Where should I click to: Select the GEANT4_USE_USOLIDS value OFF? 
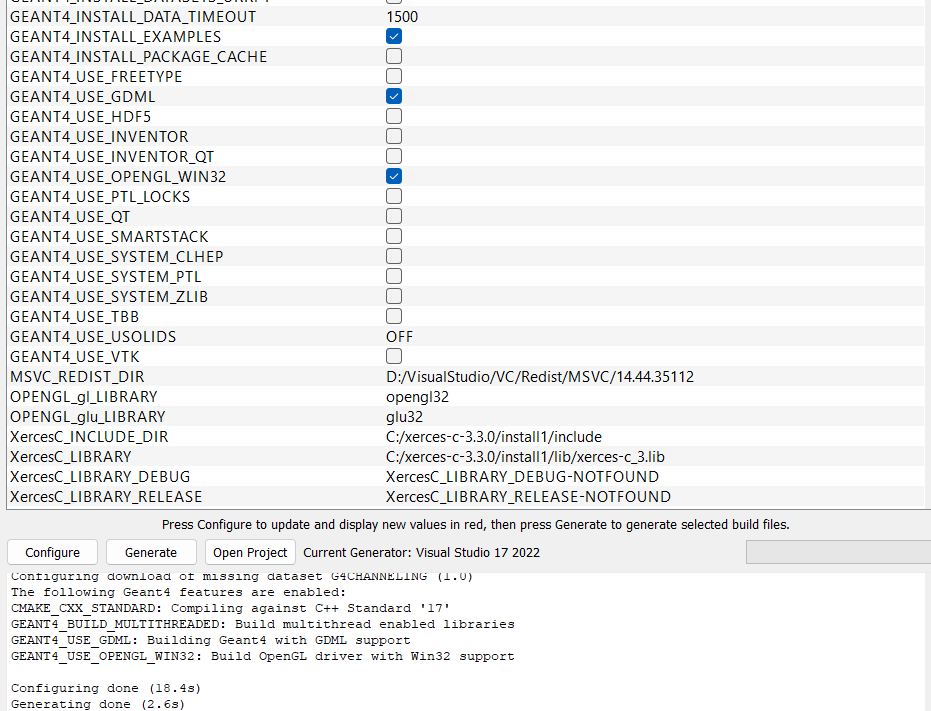tap(400, 337)
